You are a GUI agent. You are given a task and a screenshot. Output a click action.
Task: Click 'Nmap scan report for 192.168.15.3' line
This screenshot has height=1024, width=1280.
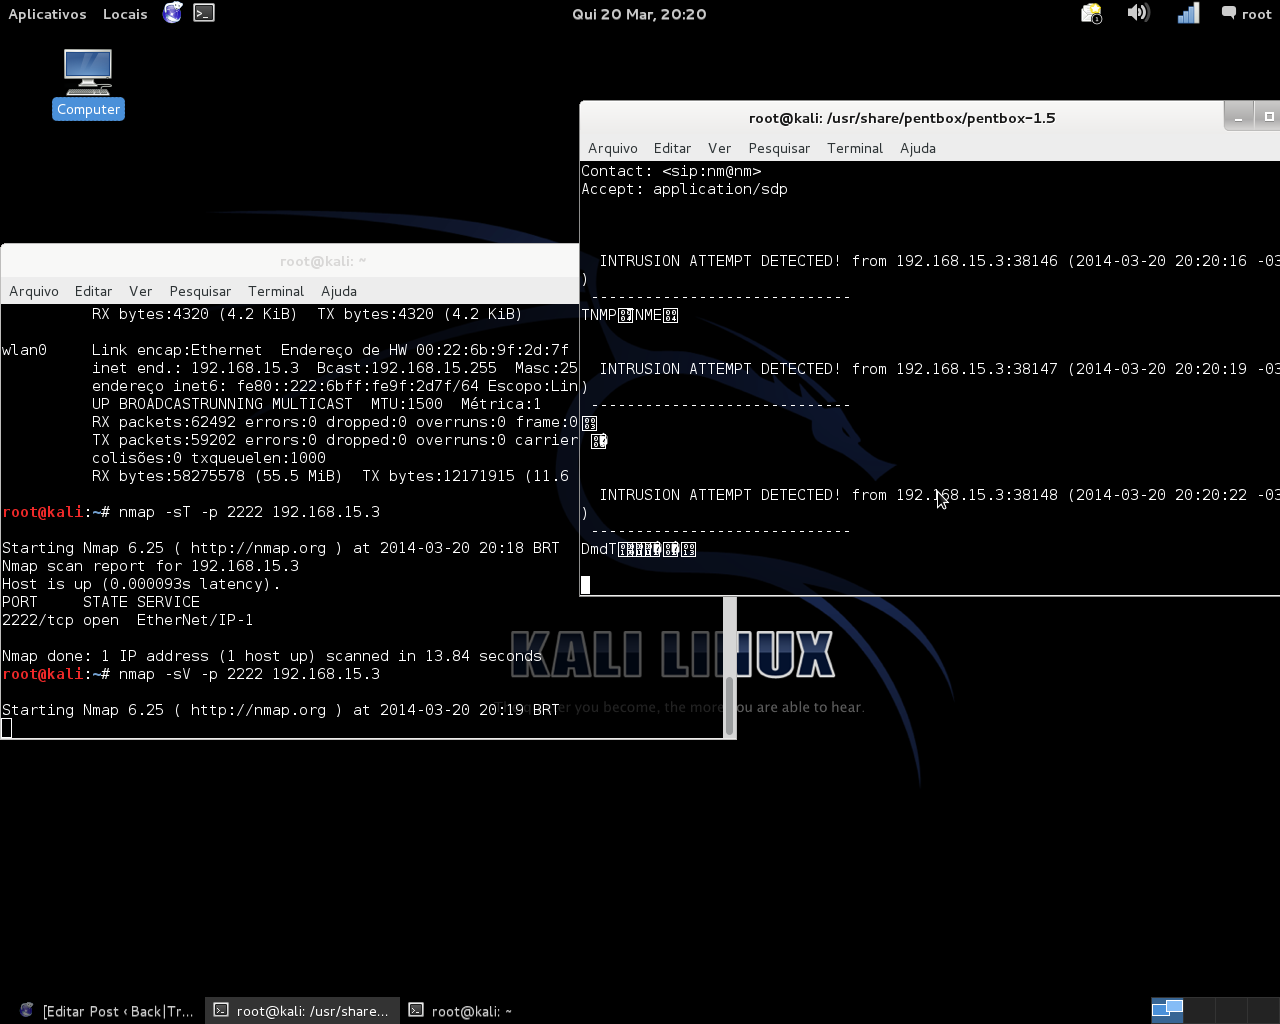click(150, 566)
